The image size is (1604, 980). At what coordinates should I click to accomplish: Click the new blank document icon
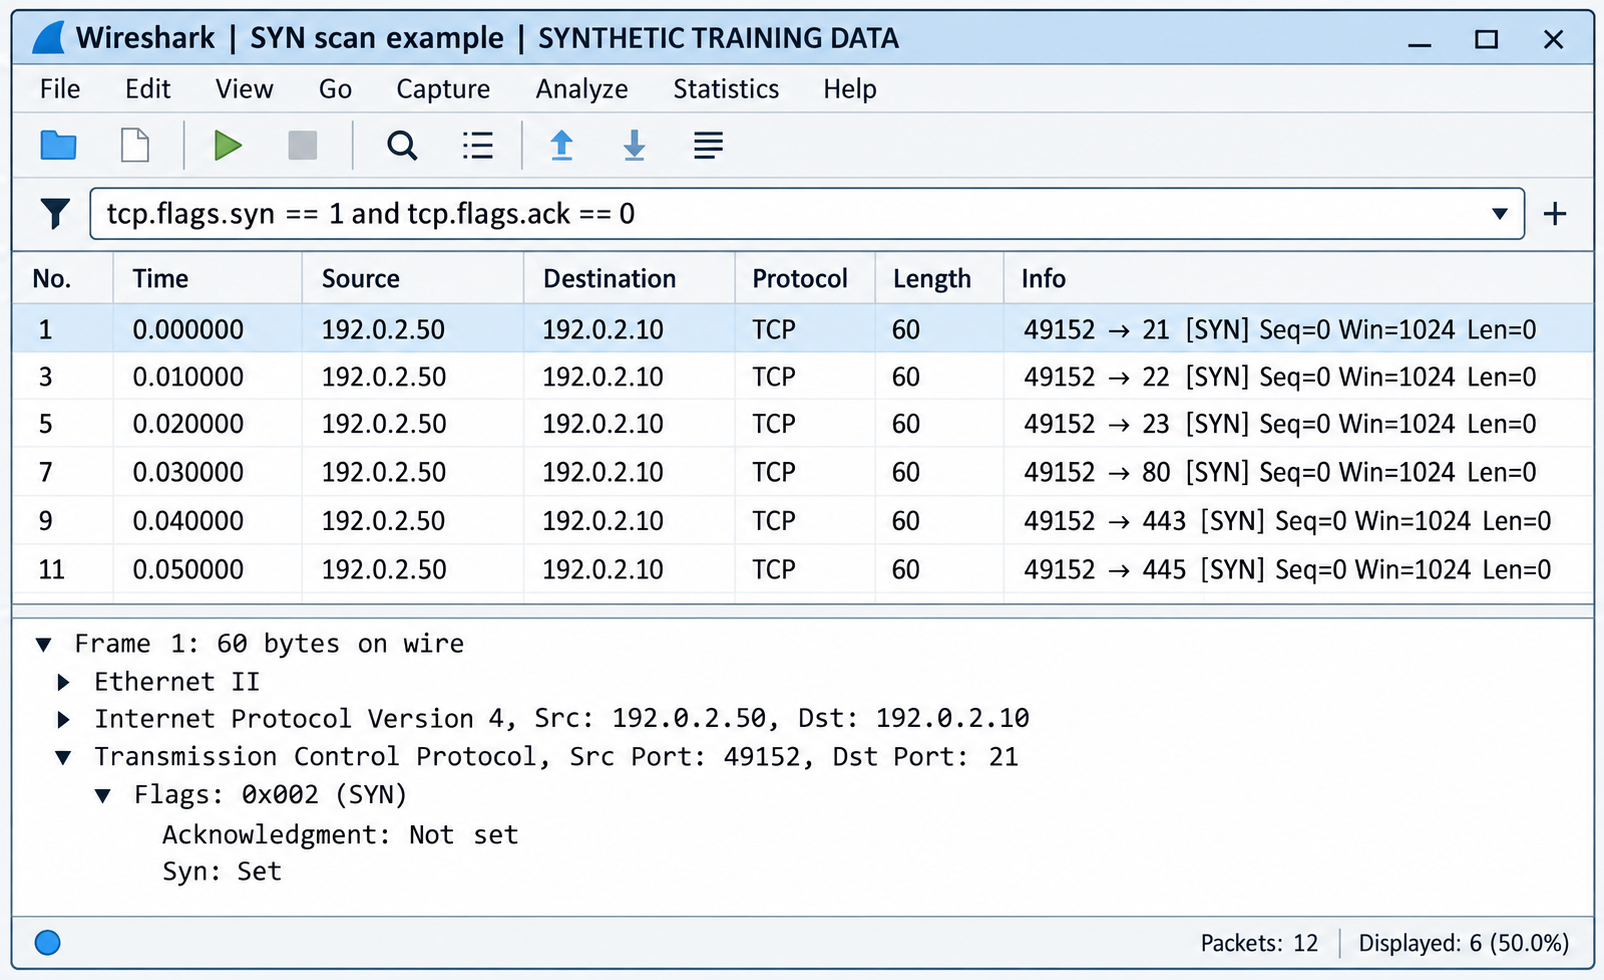(x=135, y=146)
